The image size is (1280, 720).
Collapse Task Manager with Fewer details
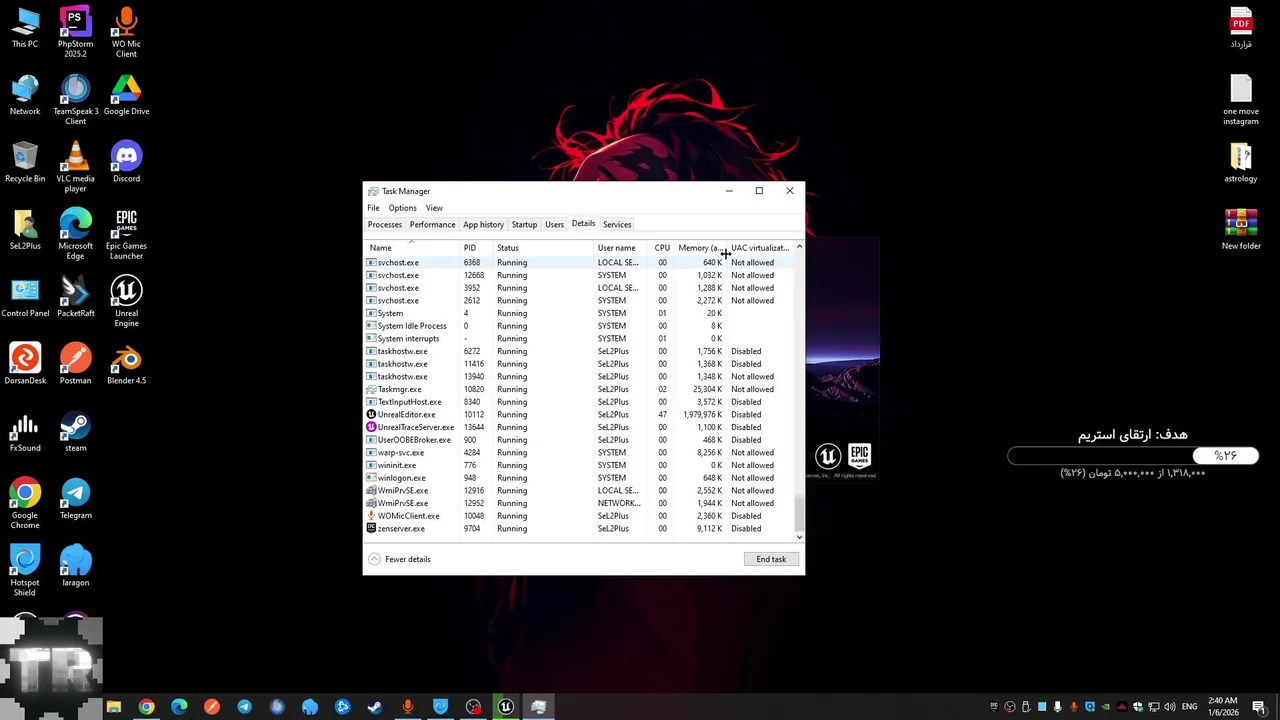(x=400, y=559)
